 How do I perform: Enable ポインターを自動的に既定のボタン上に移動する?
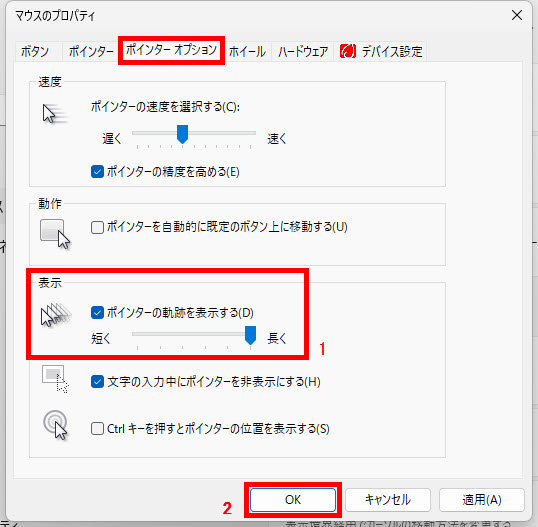pos(97,227)
